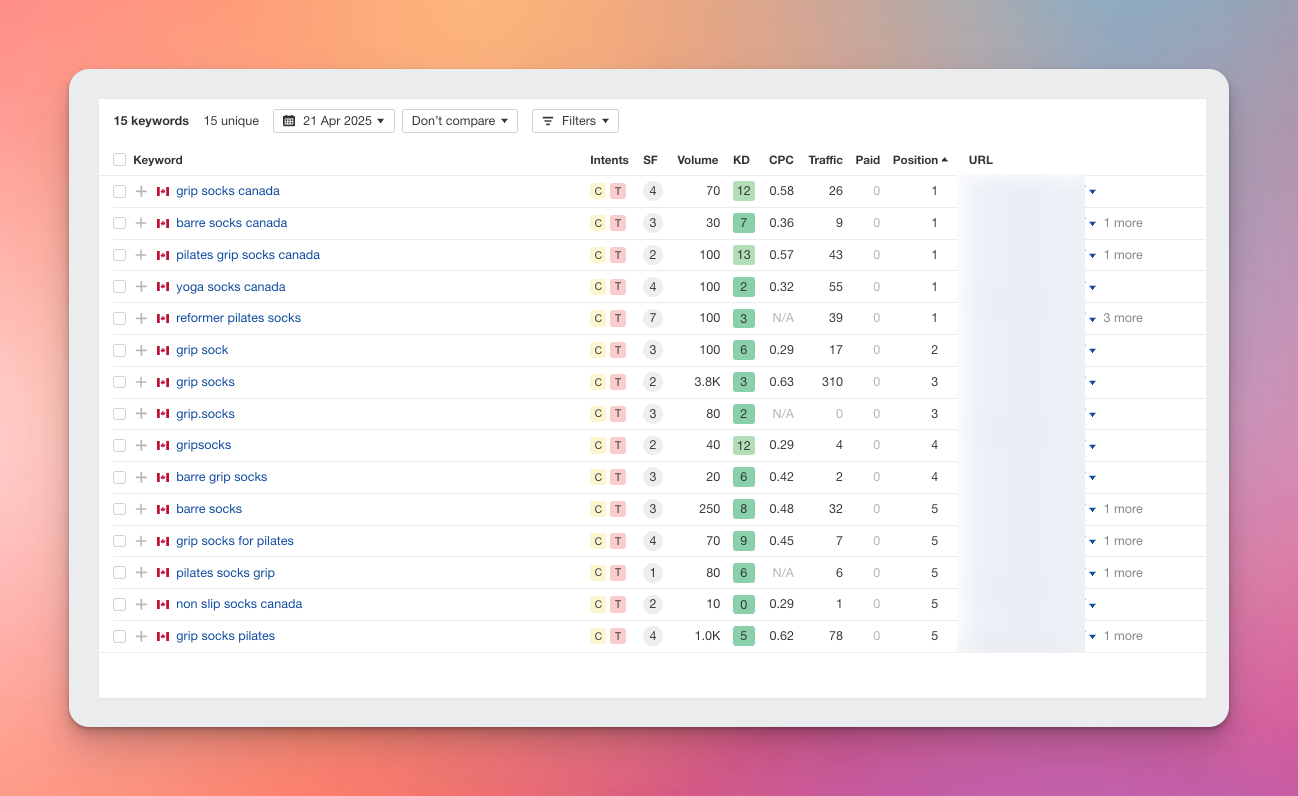Click plus icon beside grip socks canada
1298x796 pixels.
tap(141, 191)
